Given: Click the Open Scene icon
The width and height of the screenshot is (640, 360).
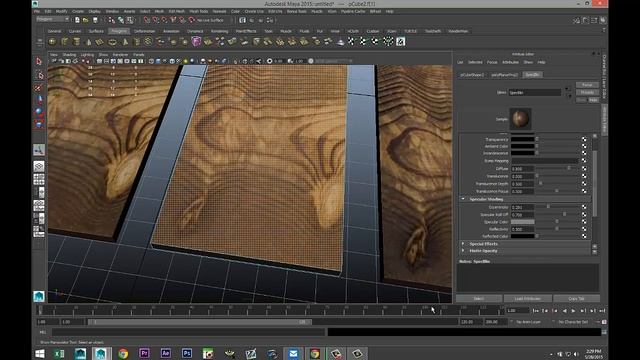Looking at the screenshot, I should [86, 20].
